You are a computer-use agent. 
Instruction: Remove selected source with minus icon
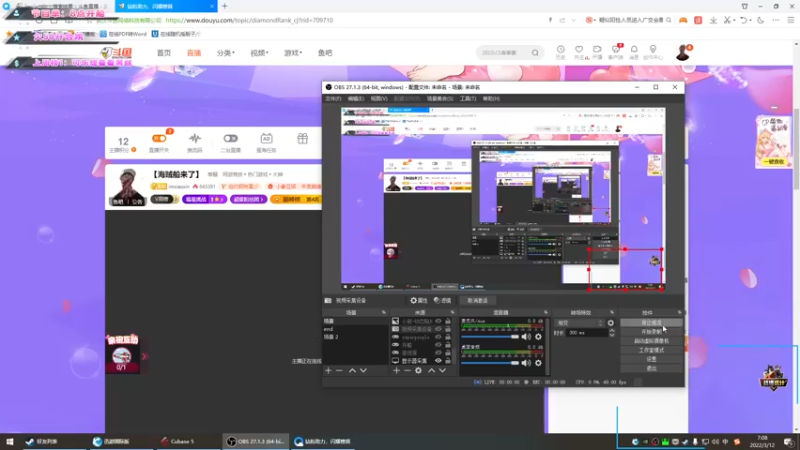407,370
